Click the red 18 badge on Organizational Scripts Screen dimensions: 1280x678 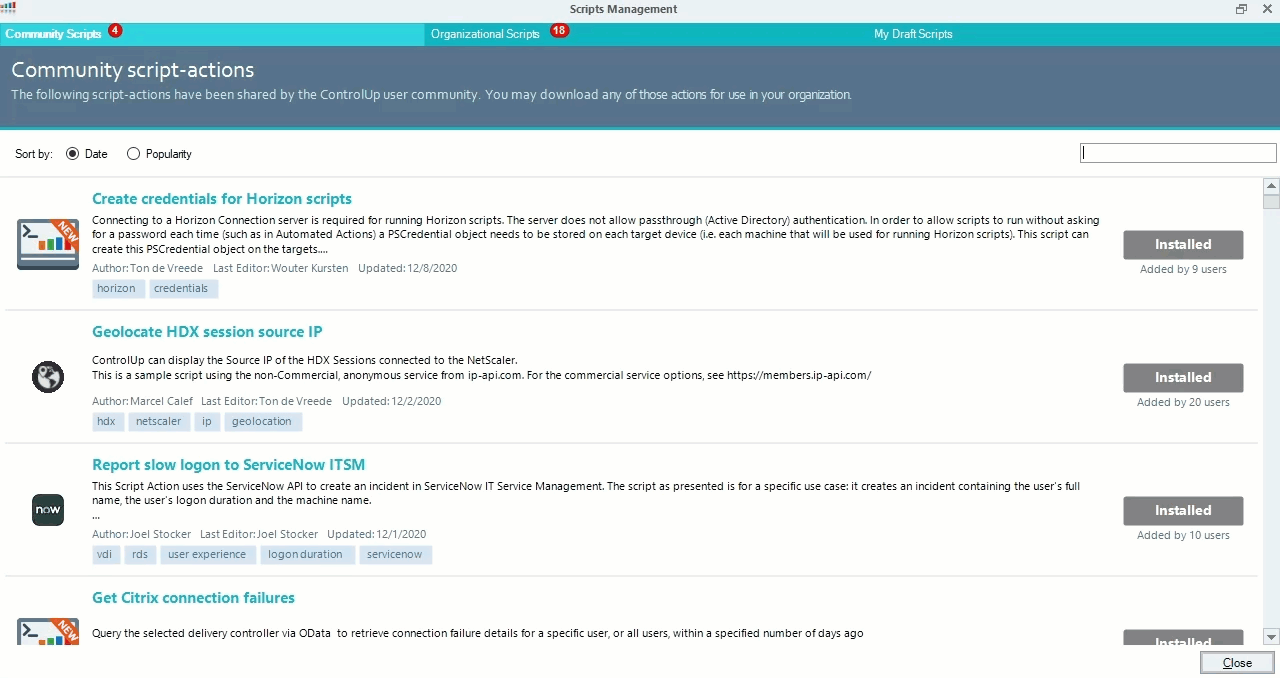coord(559,31)
